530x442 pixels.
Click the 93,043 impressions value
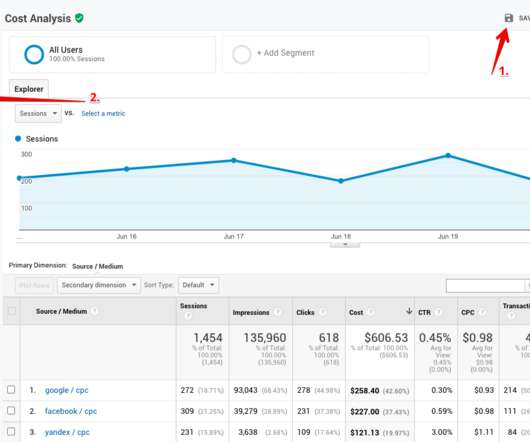coord(245,390)
